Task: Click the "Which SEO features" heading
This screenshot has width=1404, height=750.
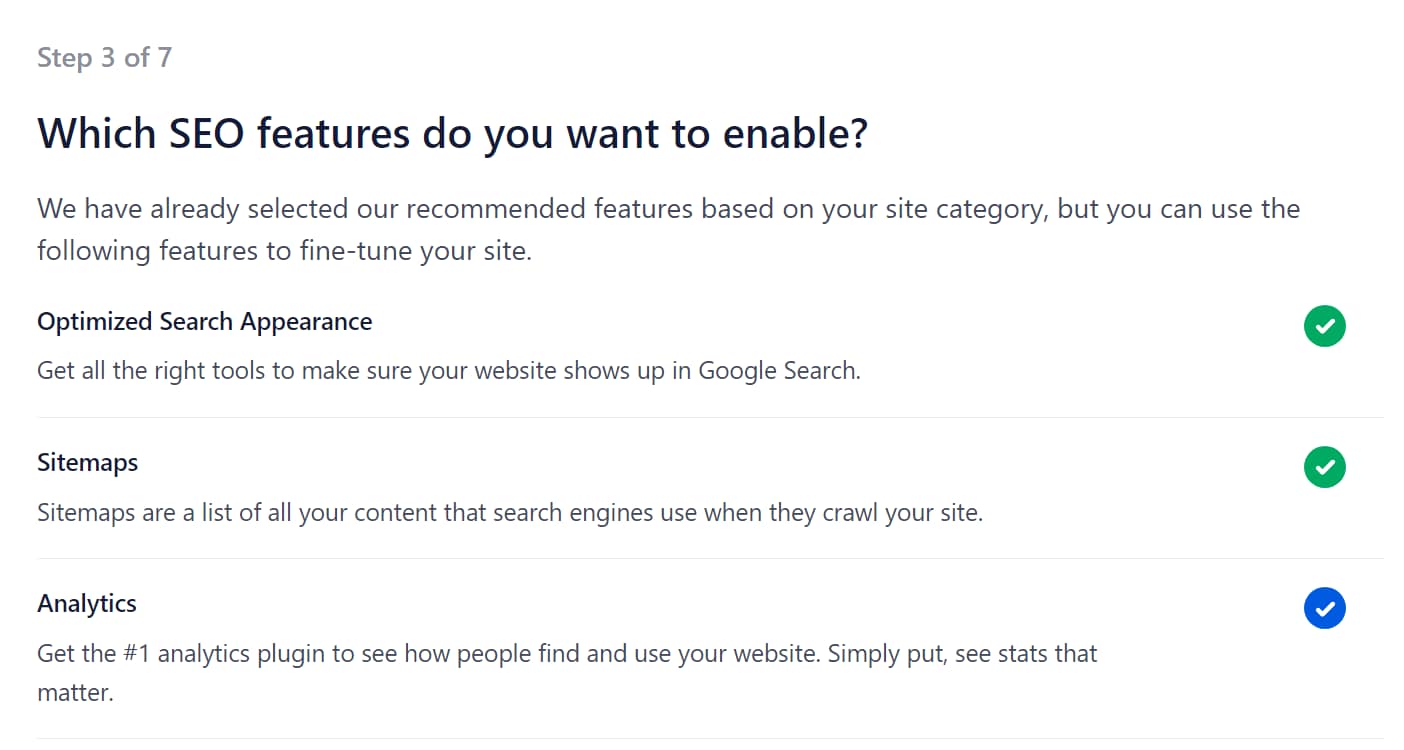Action: point(452,134)
